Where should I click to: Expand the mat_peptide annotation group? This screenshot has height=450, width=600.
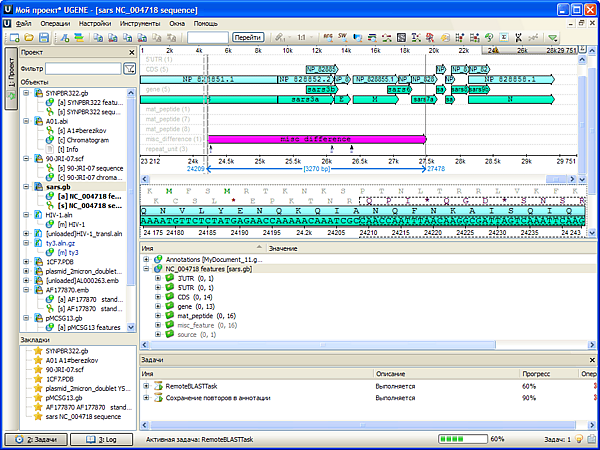(x=157, y=315)
